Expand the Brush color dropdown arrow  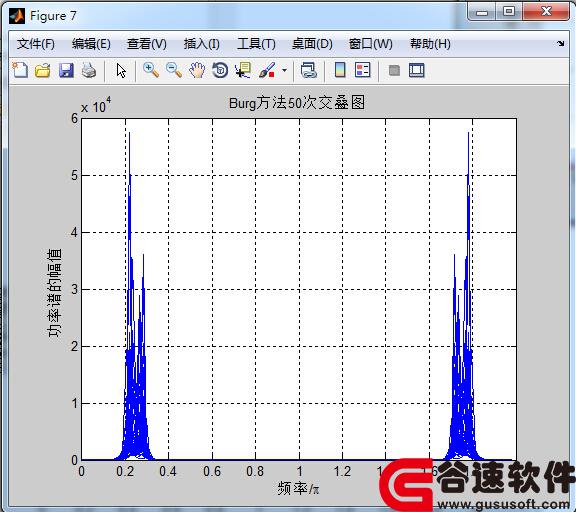[x=284, y=70]
